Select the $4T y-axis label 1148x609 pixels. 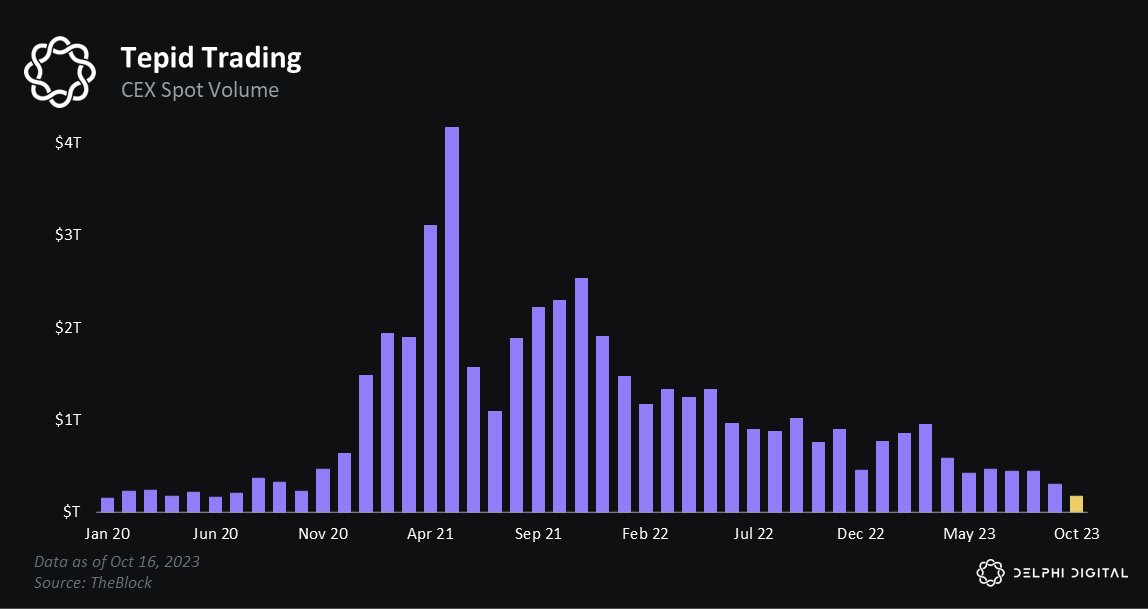click(67, 143)
